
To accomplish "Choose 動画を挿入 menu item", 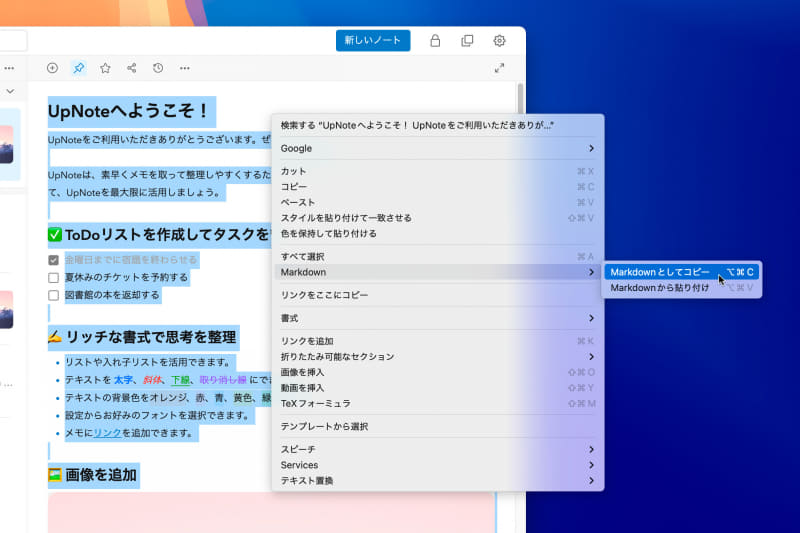I will pyautogui.click(x=438, y=388).
